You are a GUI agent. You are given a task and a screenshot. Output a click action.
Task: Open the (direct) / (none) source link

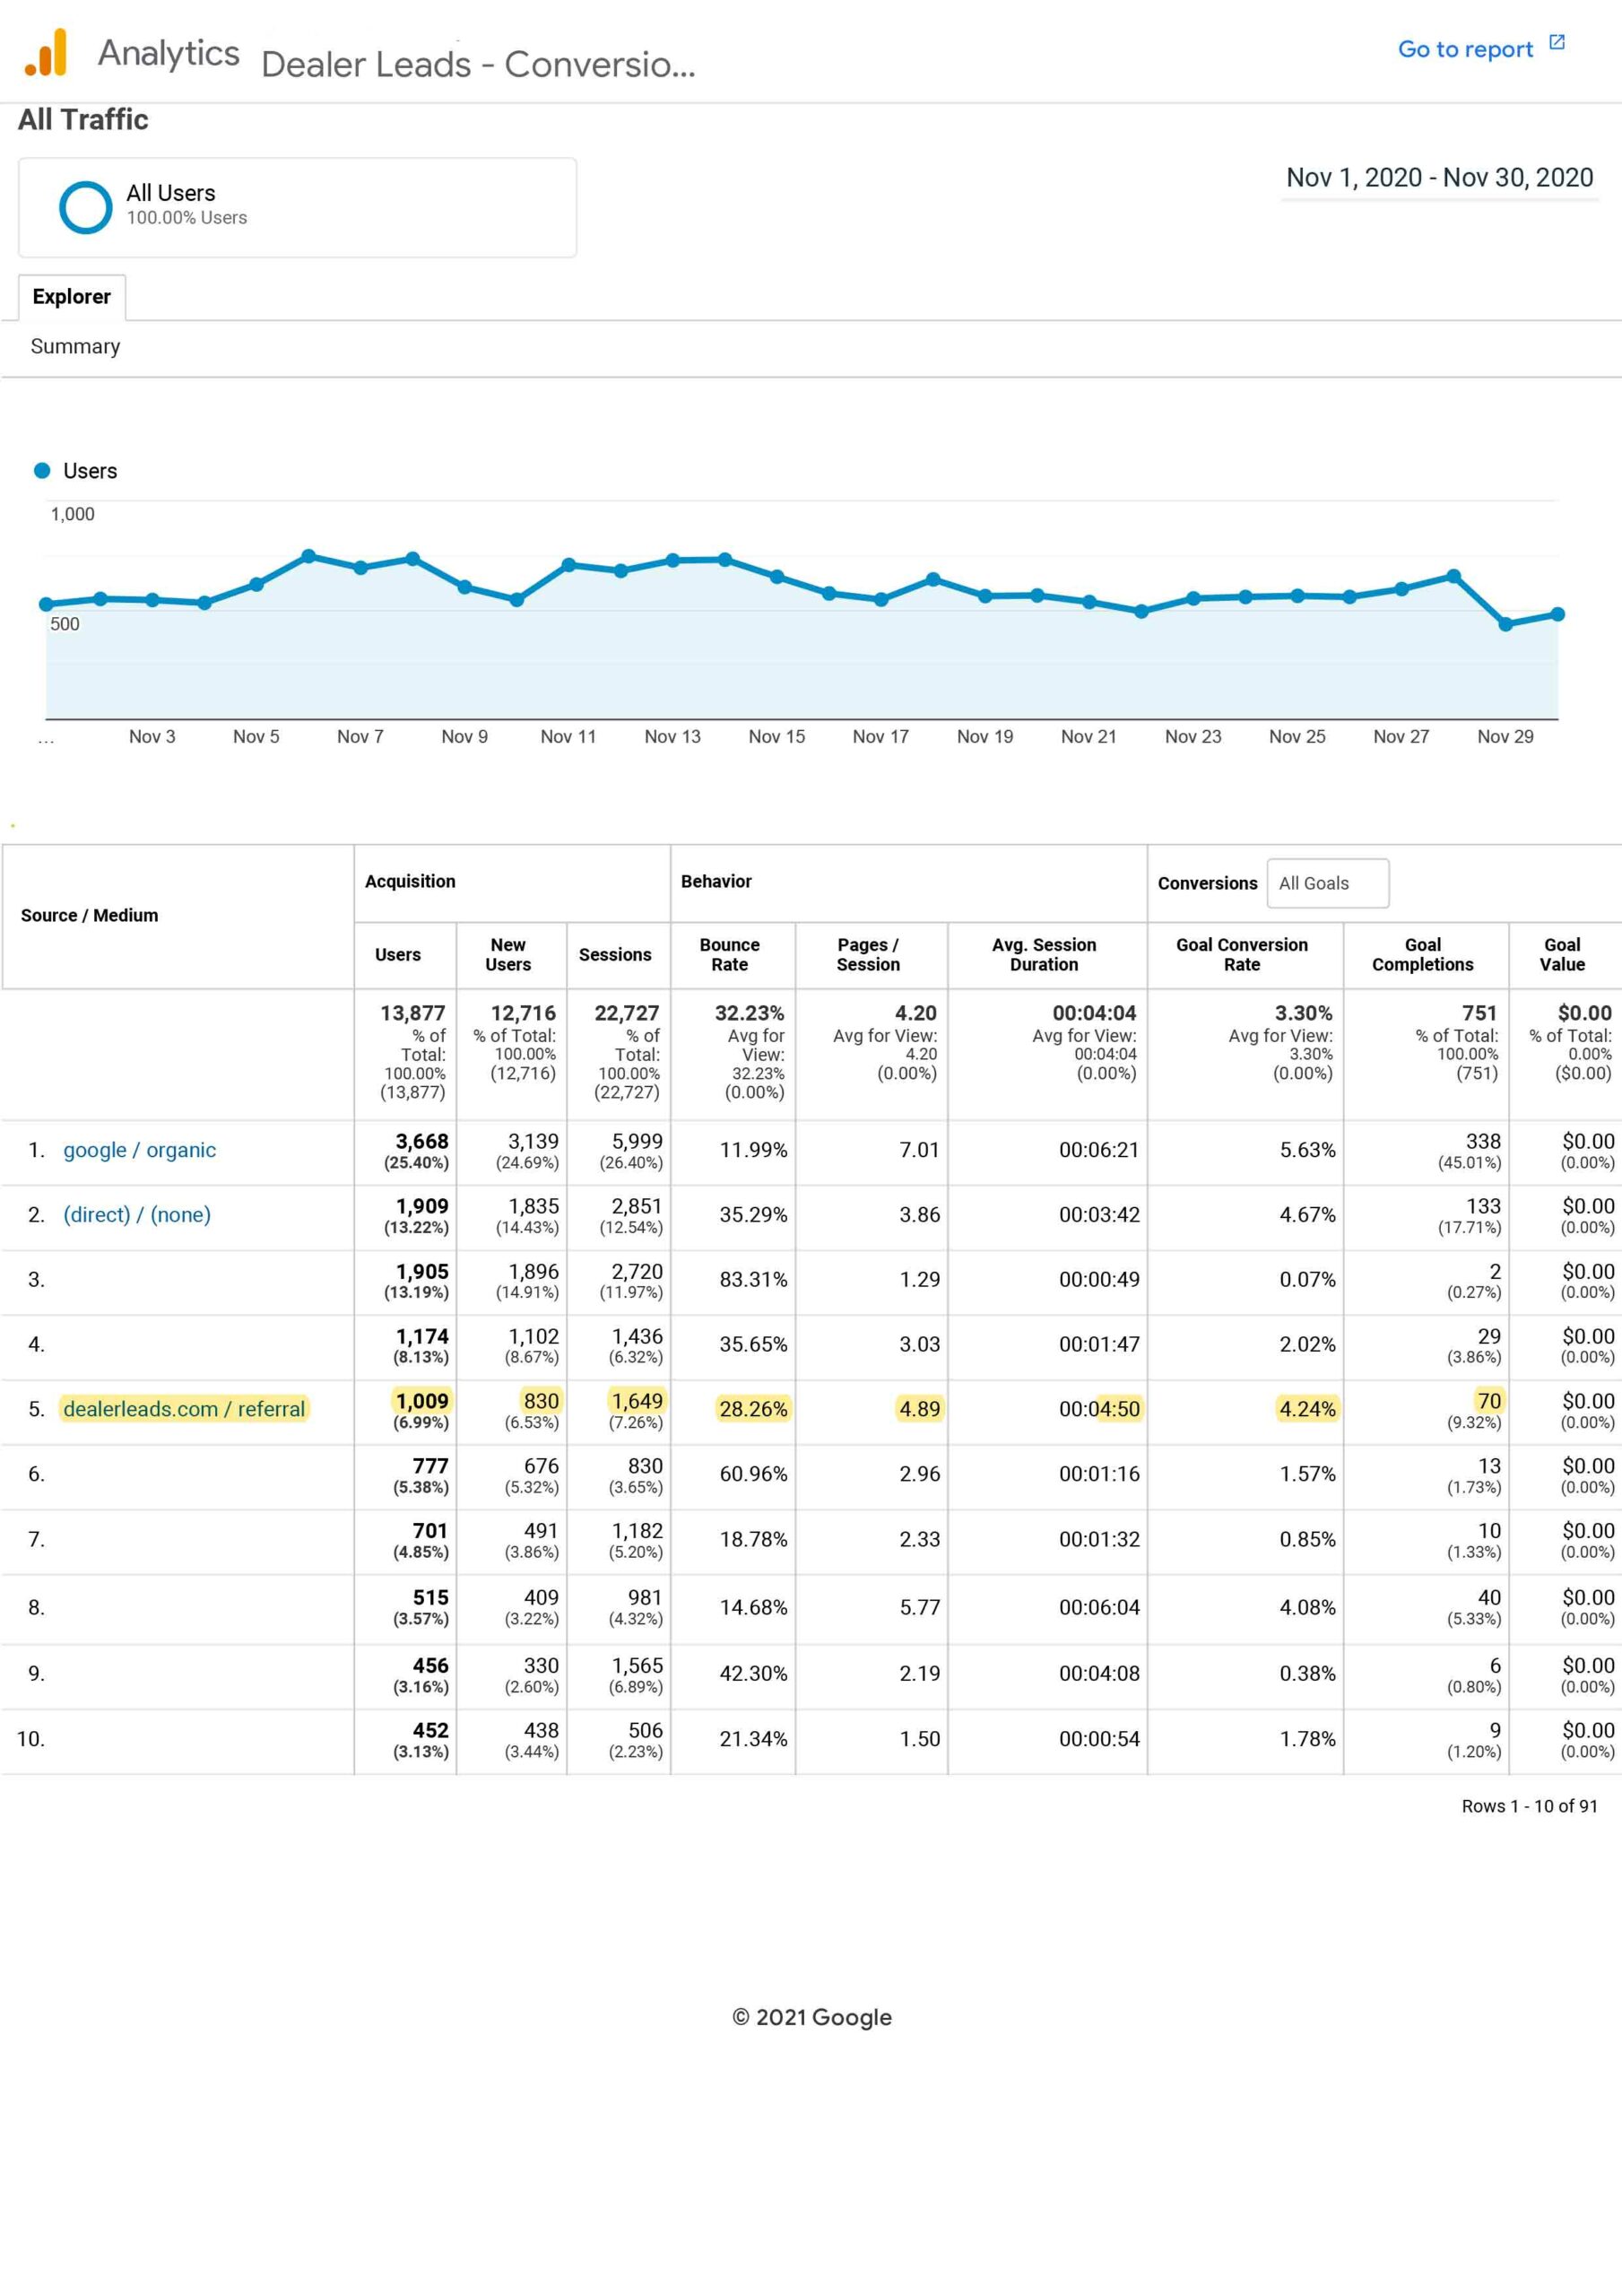coord(137,1215)
